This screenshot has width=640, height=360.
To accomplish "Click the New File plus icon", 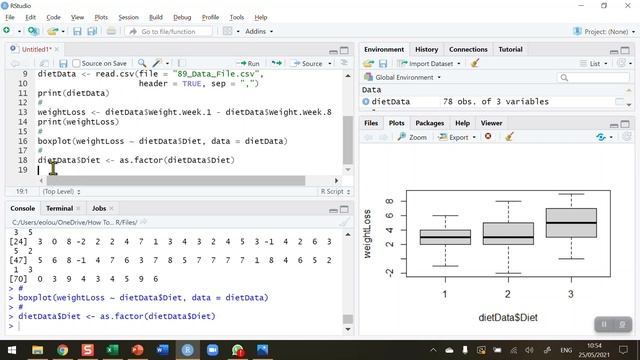I will (x=7, y=31).
